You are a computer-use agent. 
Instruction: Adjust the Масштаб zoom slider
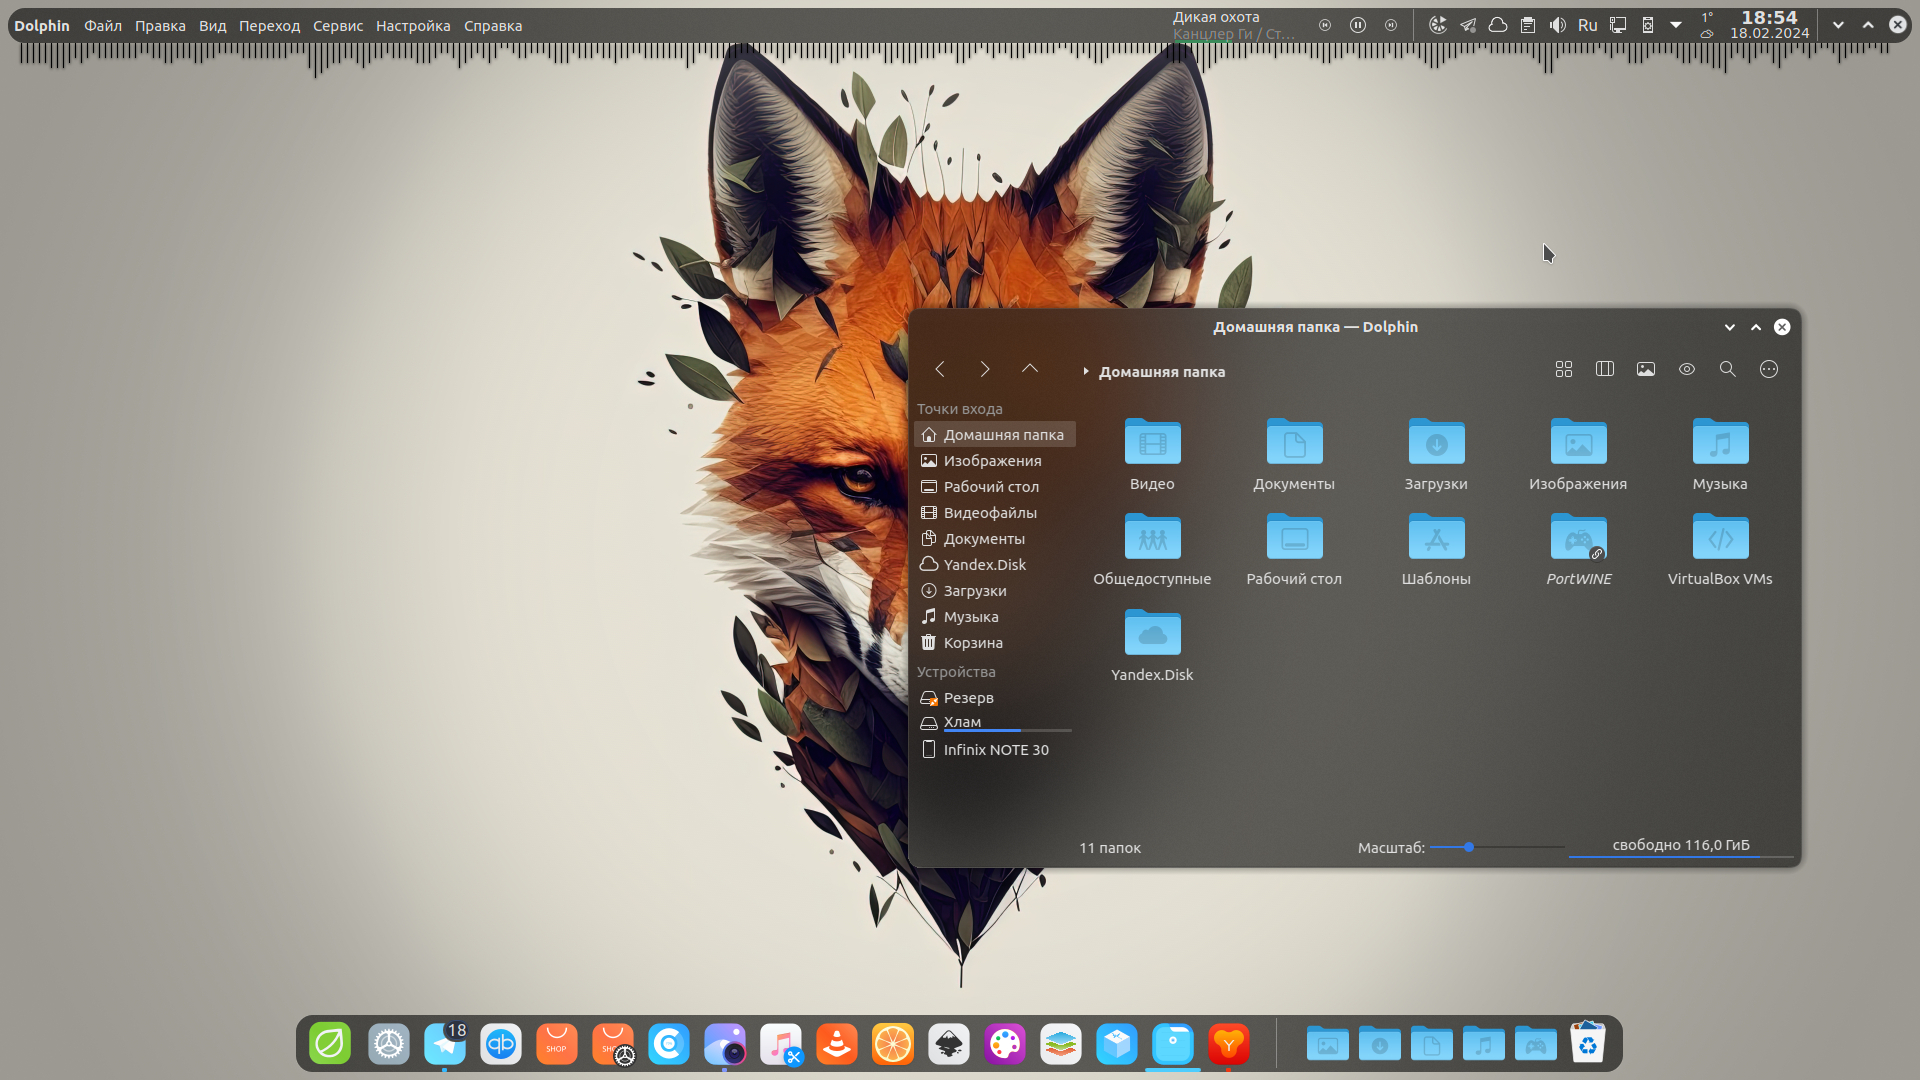[x=1469, y=847]
